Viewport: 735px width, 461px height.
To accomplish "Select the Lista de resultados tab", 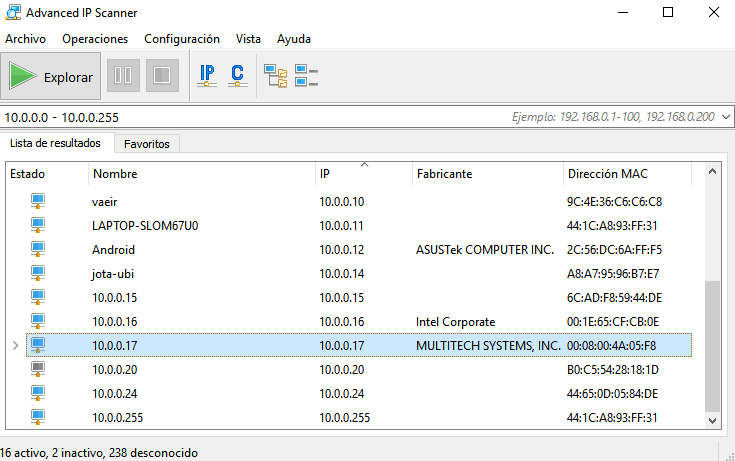I will click(55, 143).
